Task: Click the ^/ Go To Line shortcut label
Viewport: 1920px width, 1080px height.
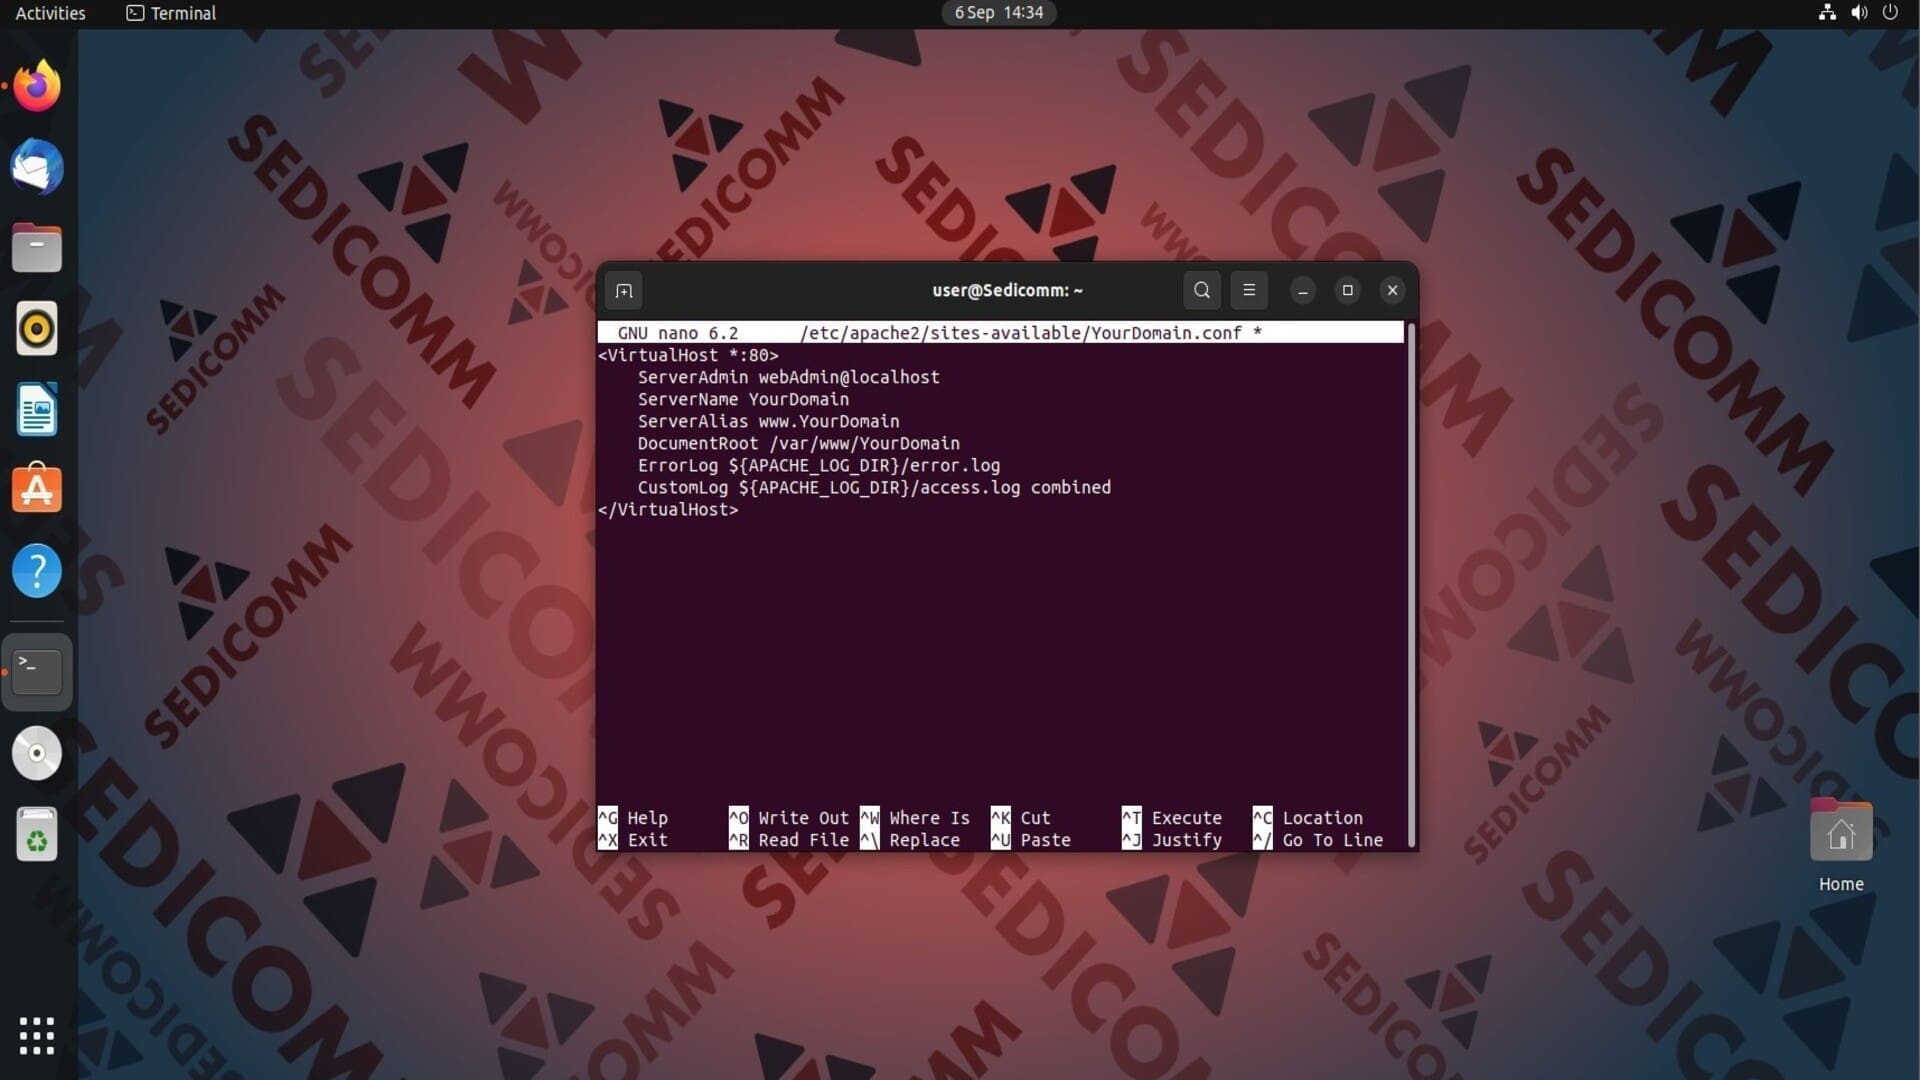Action: [x=1318, y=840]
